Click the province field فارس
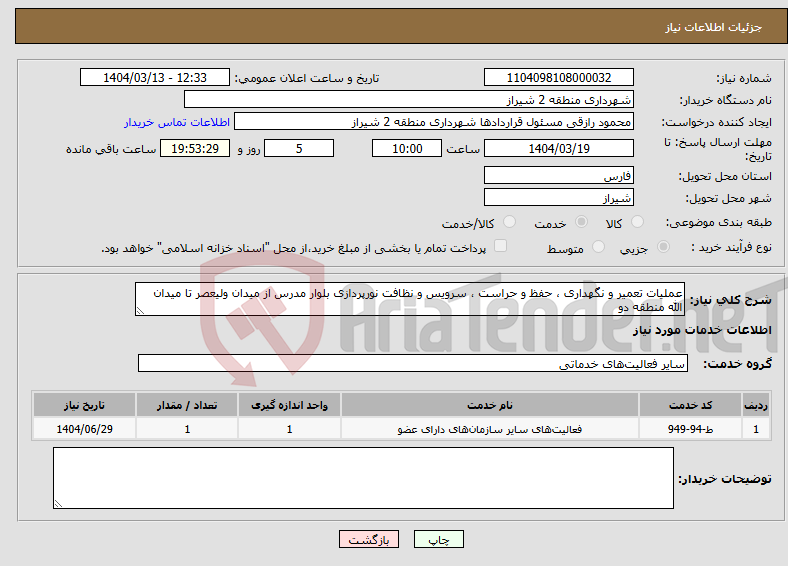 (x=558, y=175)
